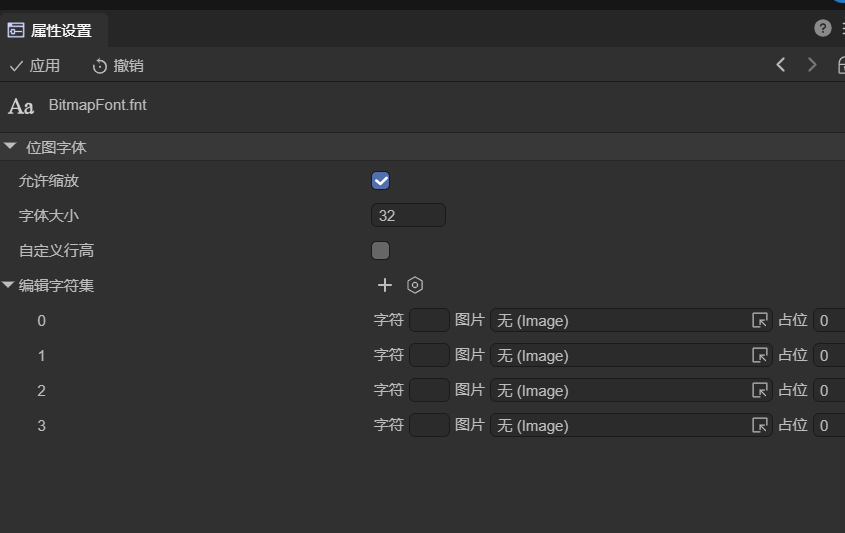Collapse the 位图字体 section
Image resolution: width=845 pixels, height=533 pixels.
10,147
